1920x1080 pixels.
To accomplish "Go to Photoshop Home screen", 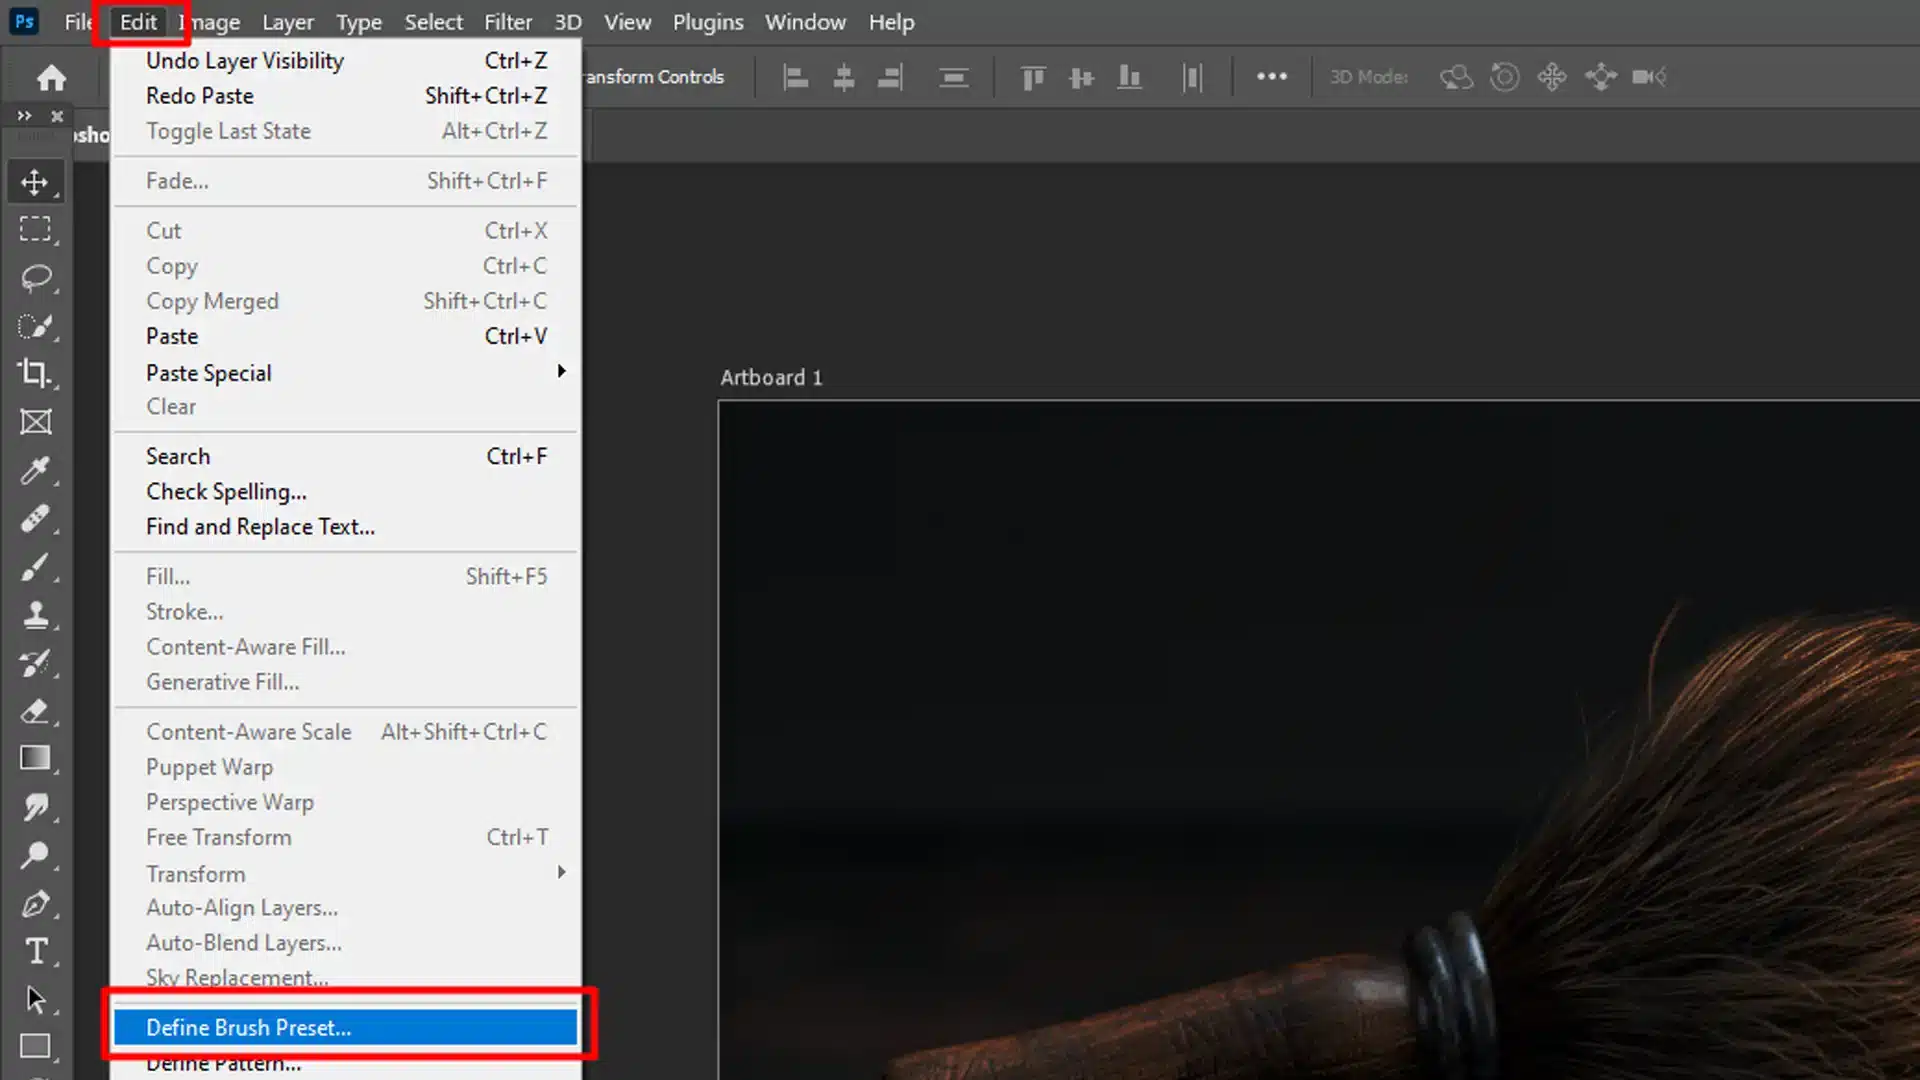I will [x=51, y=77].
